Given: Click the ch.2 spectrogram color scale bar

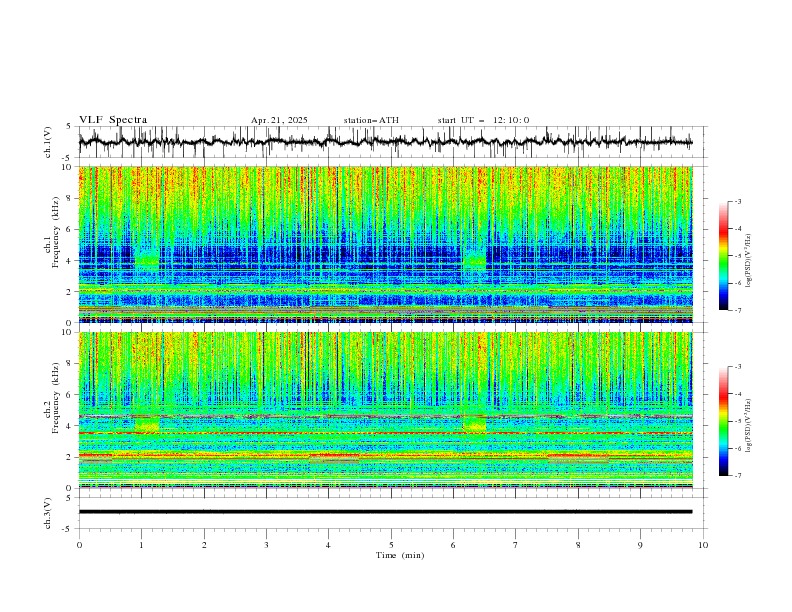Looking at the screenshot, I should coord(724,421).
